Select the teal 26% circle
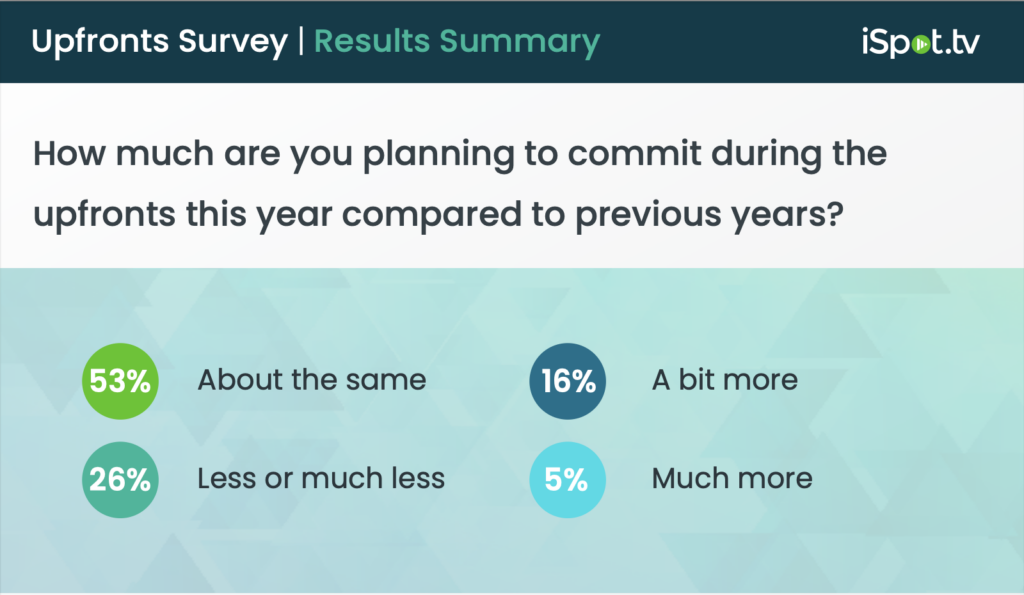Image resolution: width=1024 pixels, height=595 pixels. click(x=120, y=478)
